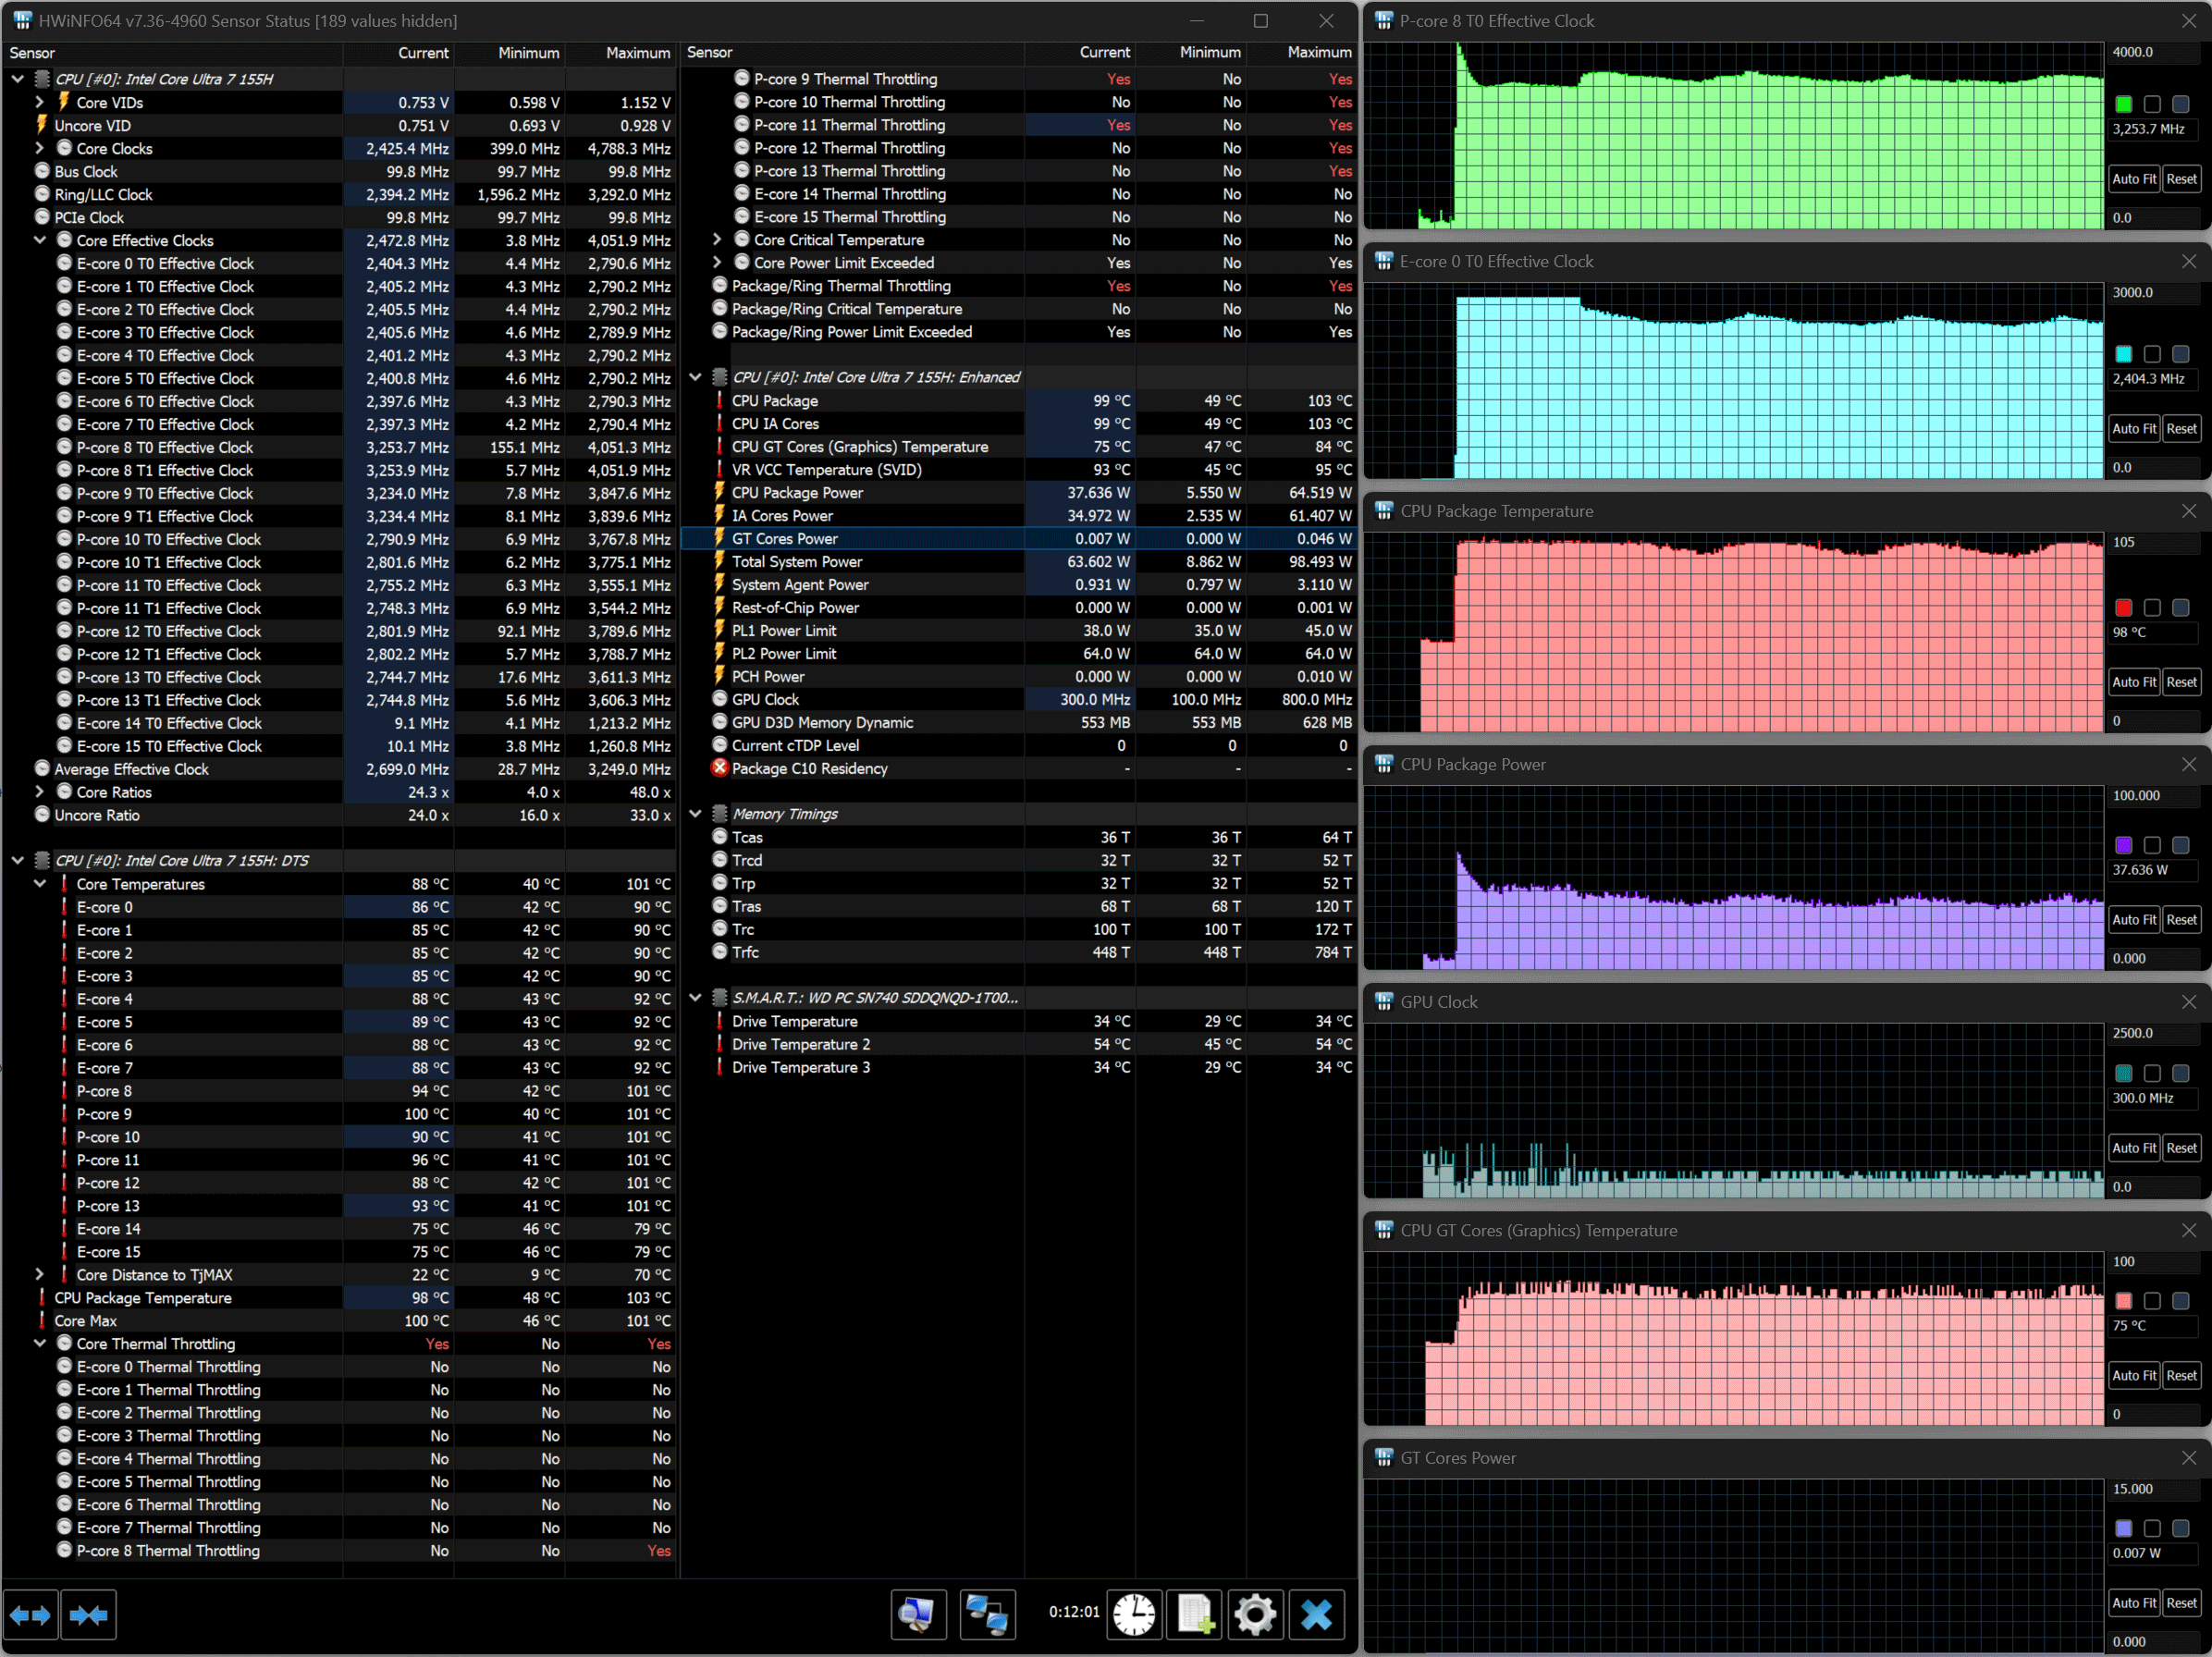2212x1657 pixels.
Task: Open sensor settings gear icon
Action: (1255, 1614)
